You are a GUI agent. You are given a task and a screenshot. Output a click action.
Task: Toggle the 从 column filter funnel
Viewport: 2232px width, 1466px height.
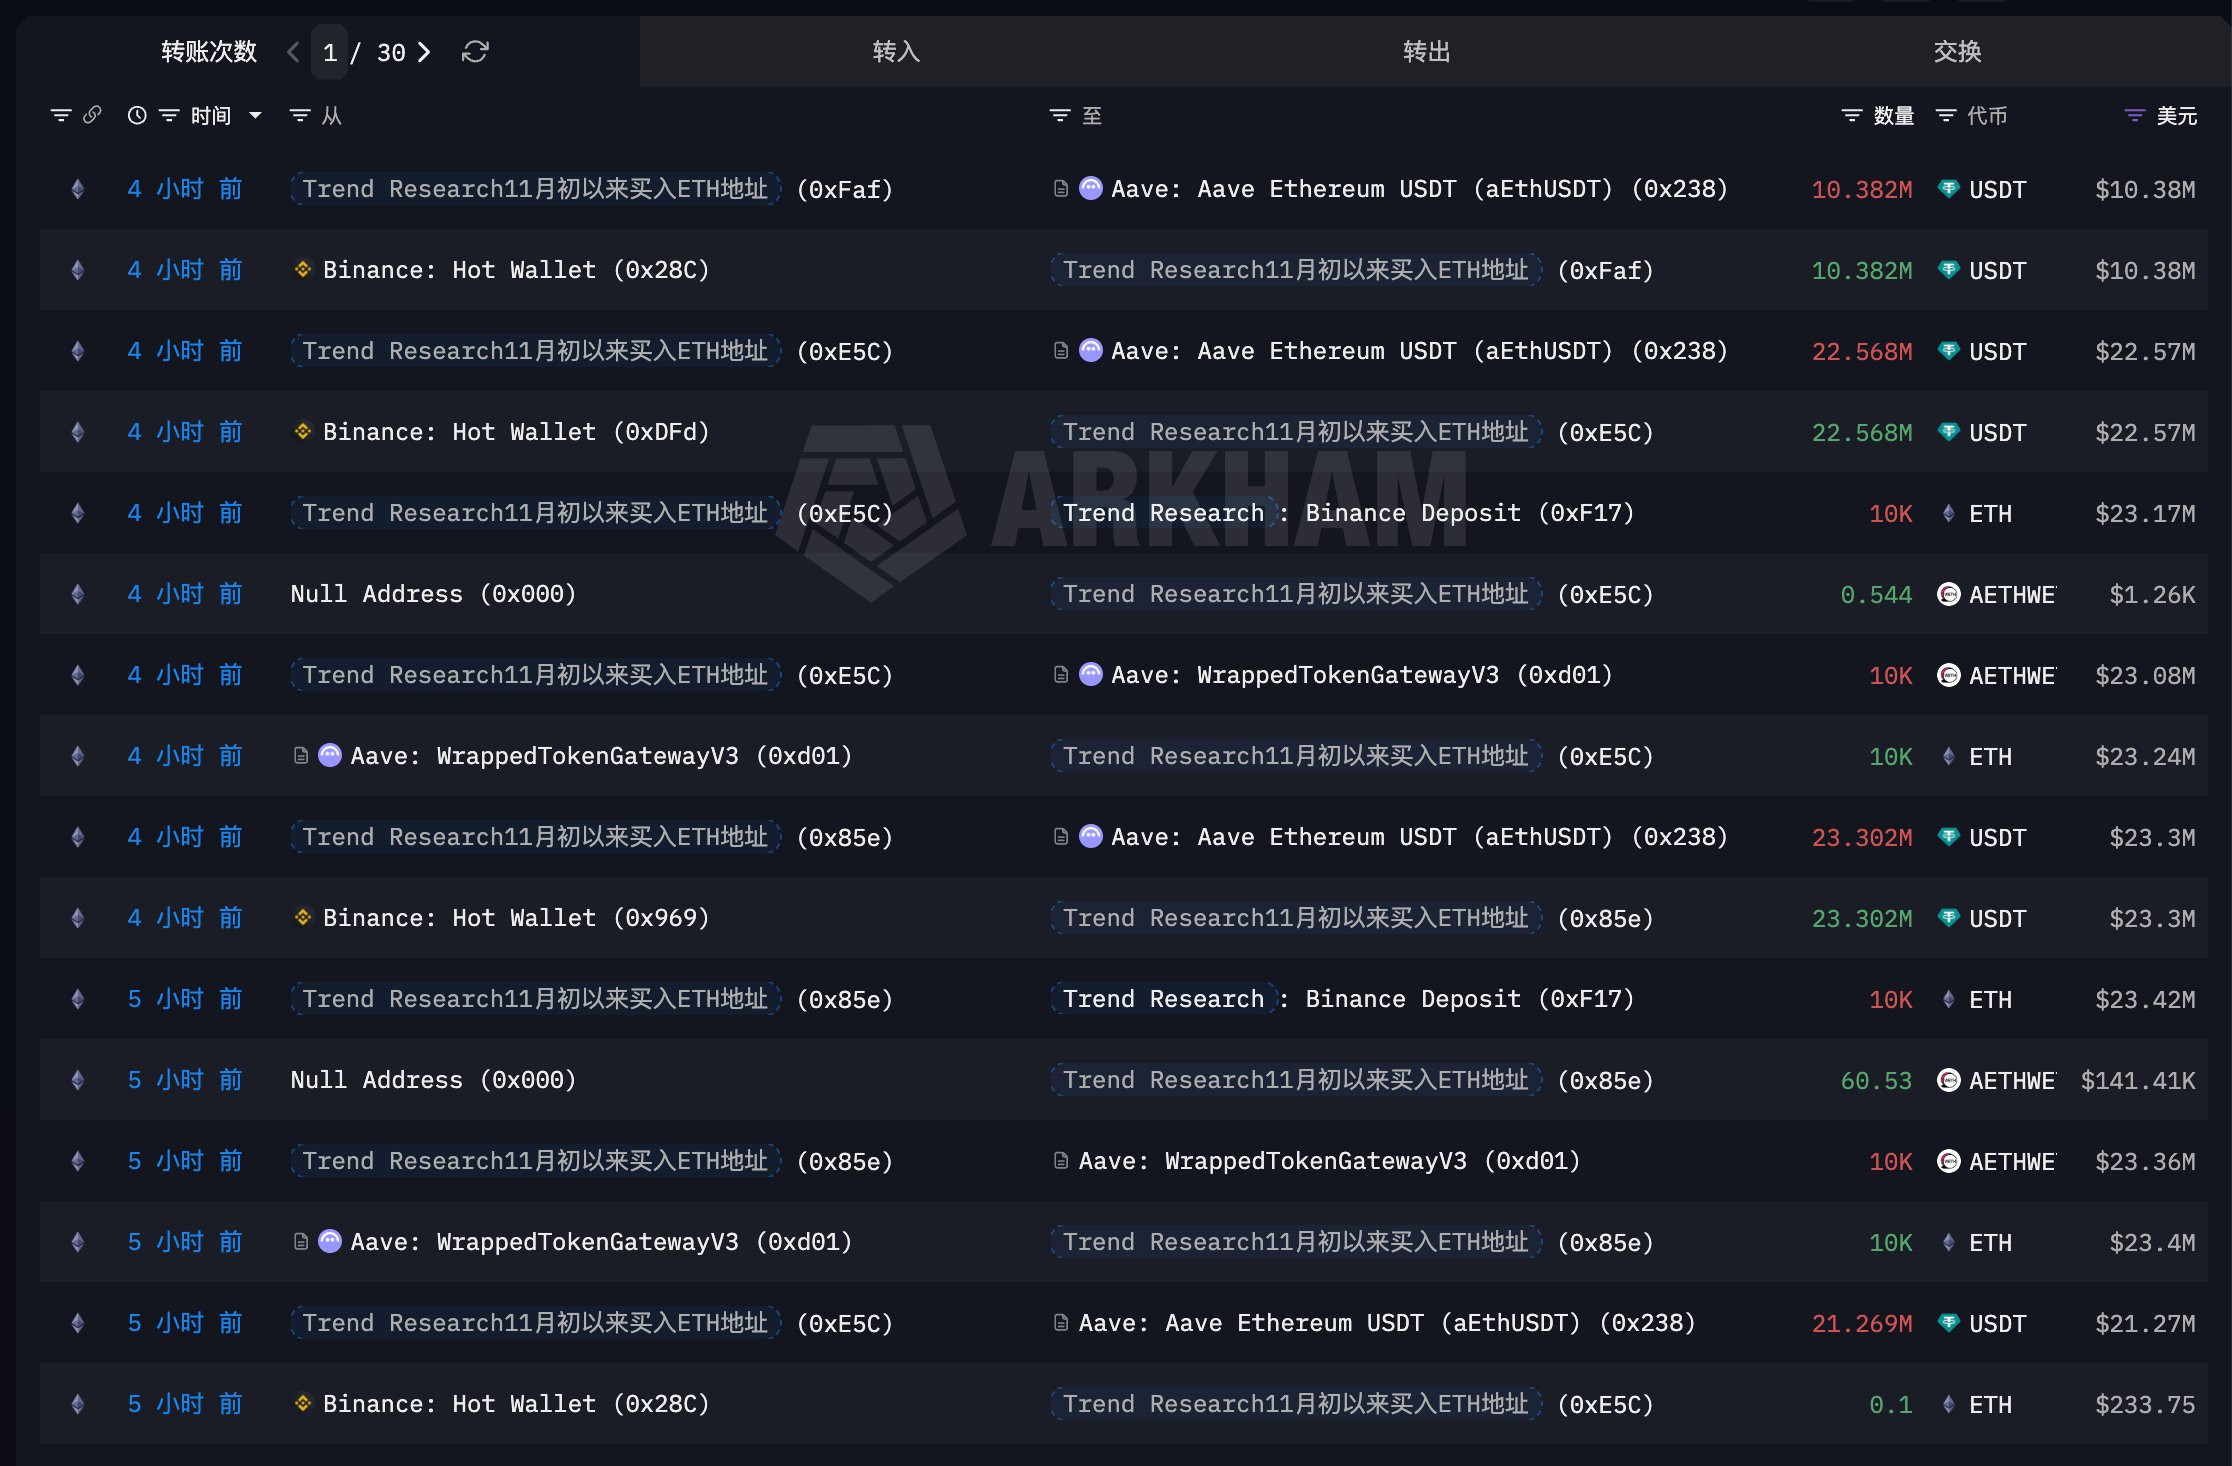[x=298, y=115]
